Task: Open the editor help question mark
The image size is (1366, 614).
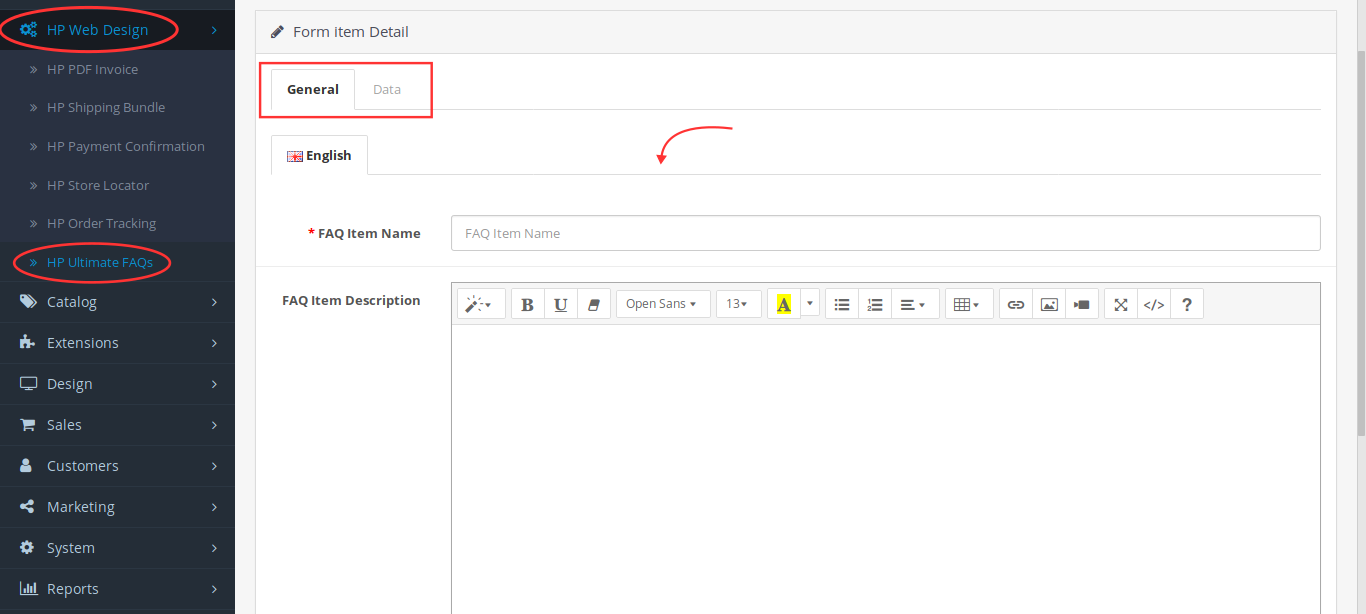Action: tap(1187, 304)
